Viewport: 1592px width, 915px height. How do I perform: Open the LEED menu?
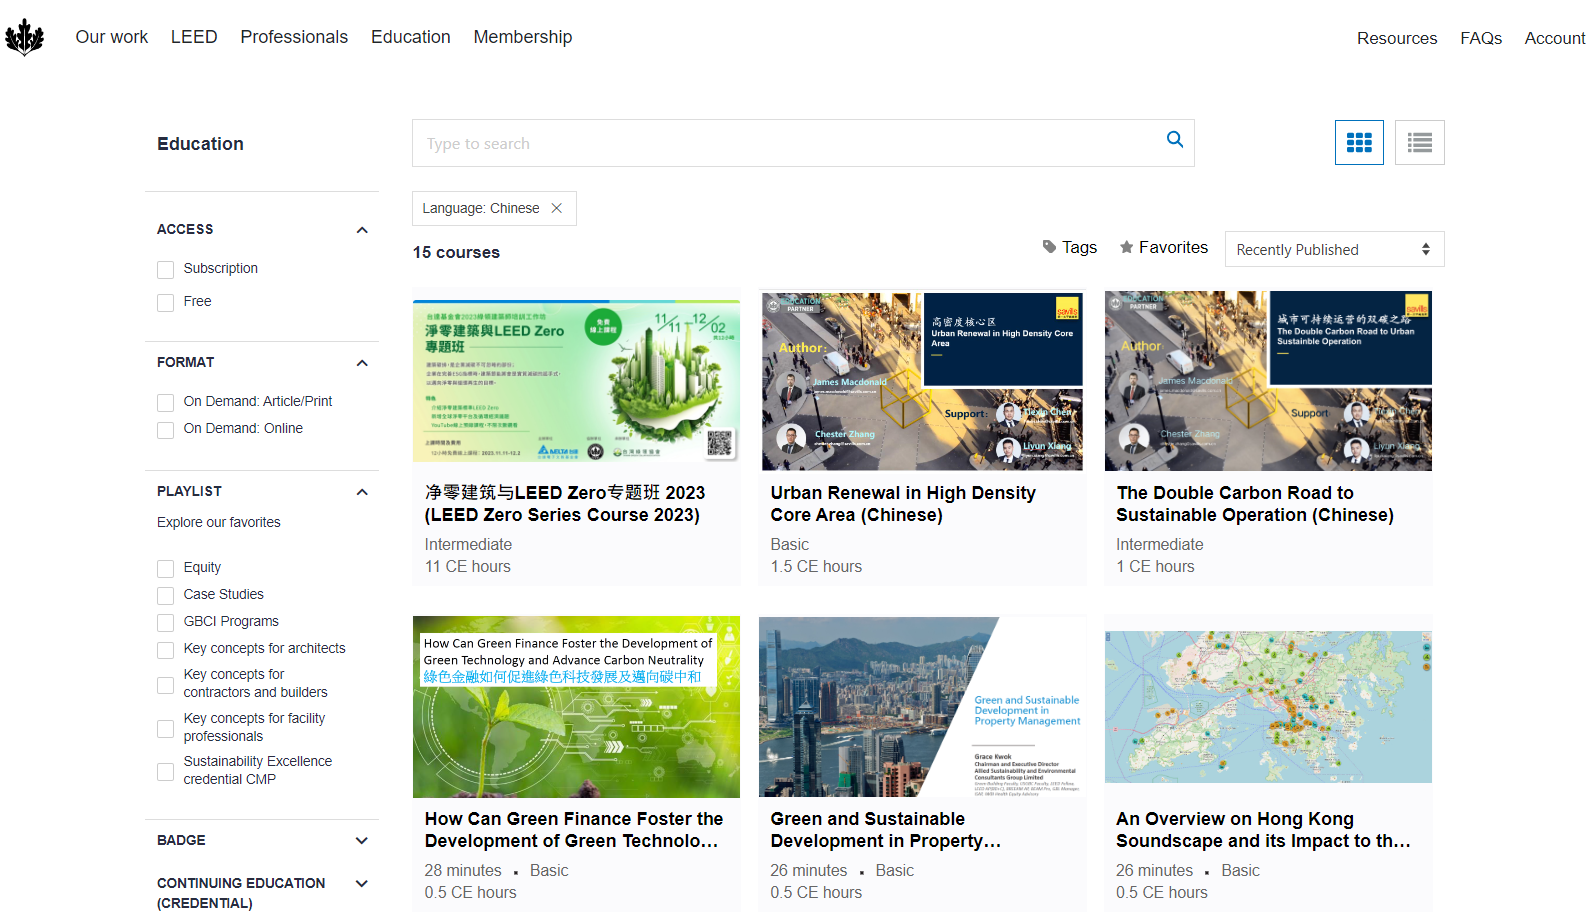pyautogui.click(x=194, y=37)
